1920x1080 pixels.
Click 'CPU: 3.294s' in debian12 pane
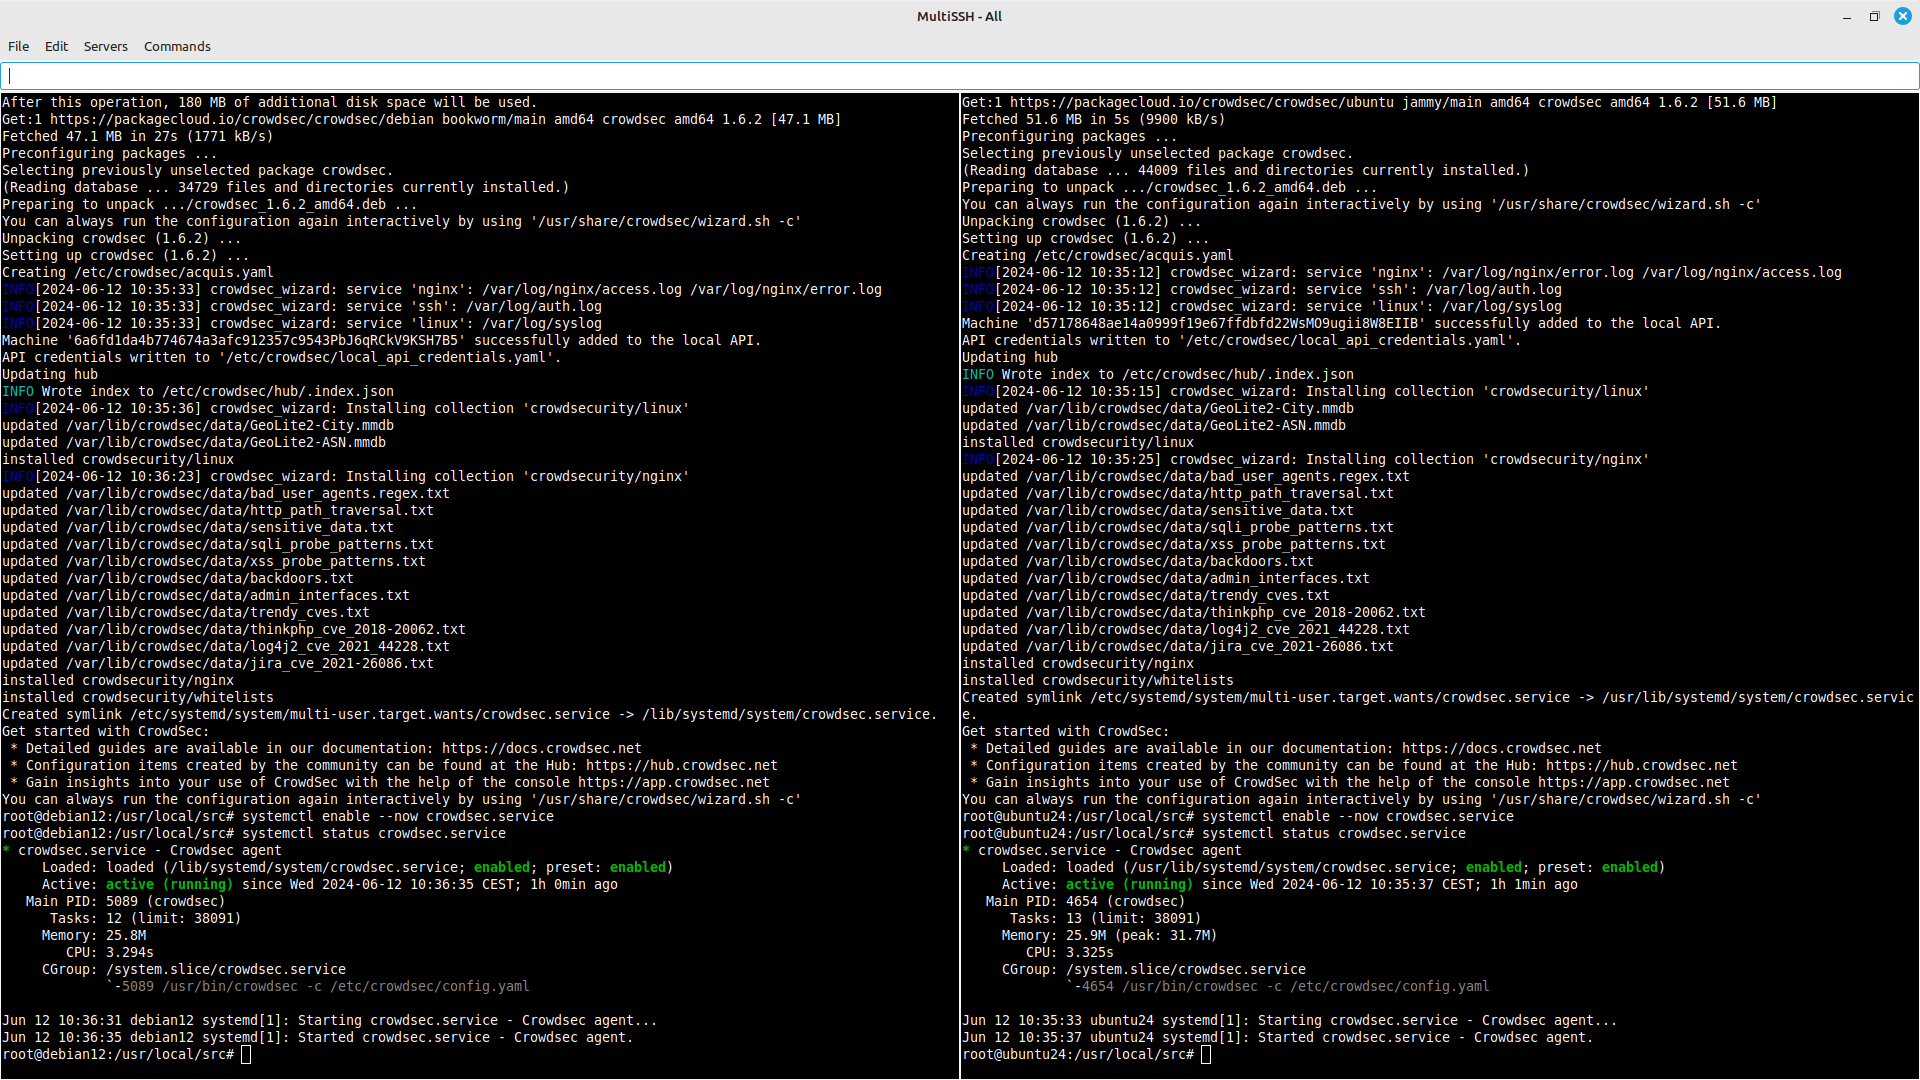tap(110, 952)
